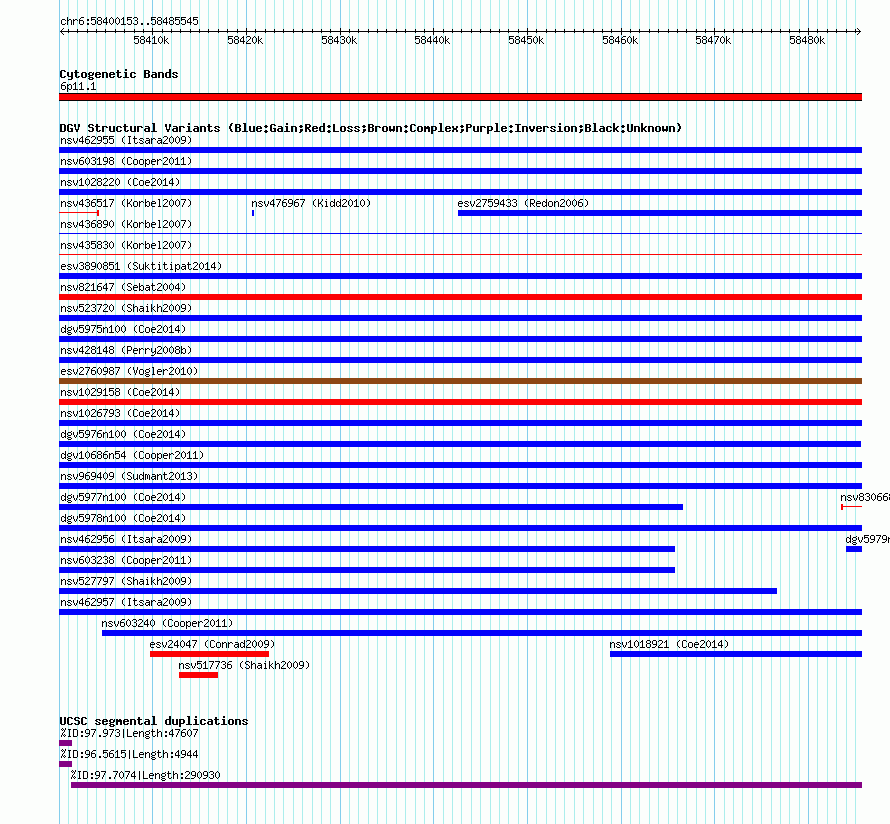Screen dimensions: 890x824
Task: Click the blue nsv603240 gain bar
Action: pos(482,633)
